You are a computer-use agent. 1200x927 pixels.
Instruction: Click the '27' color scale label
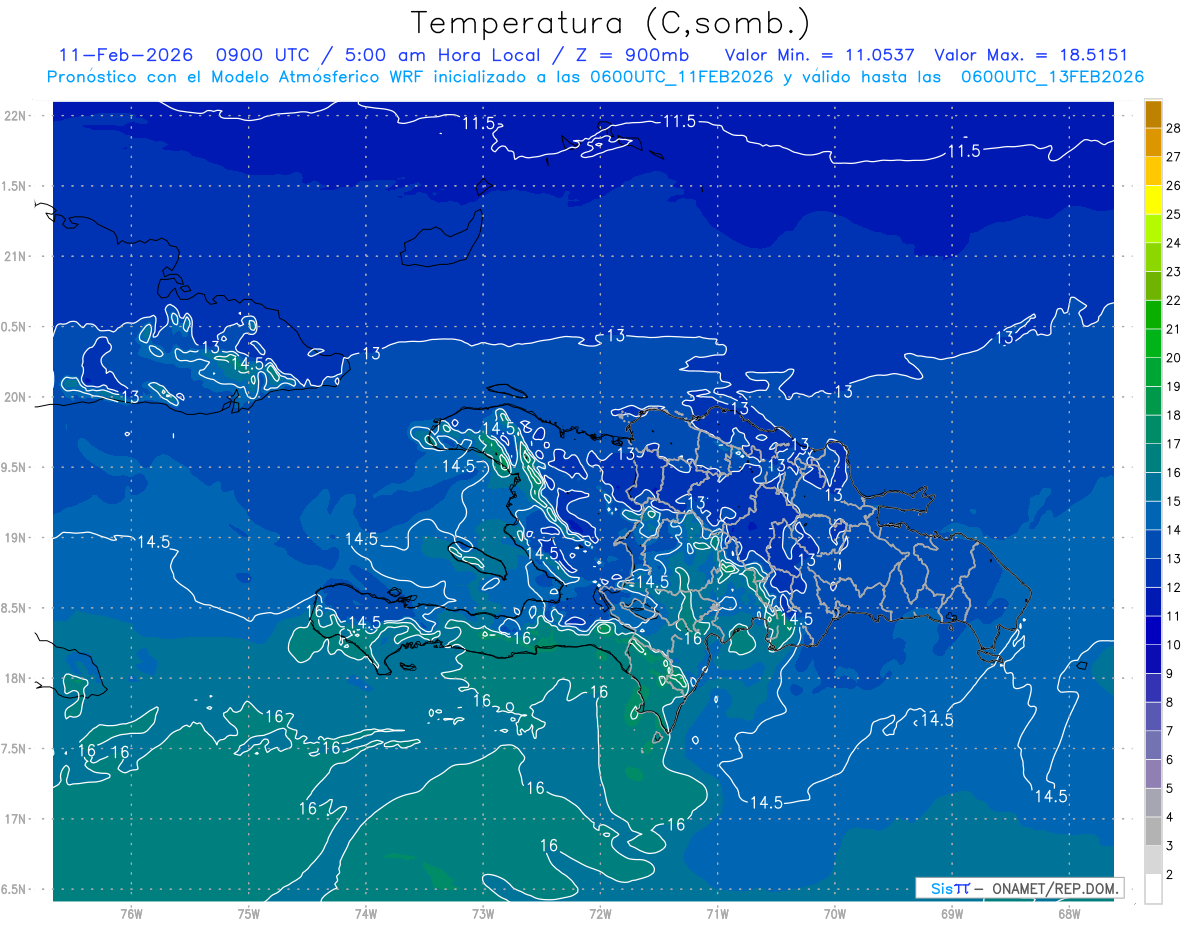pyautogui.click(x=1174, y=157)
